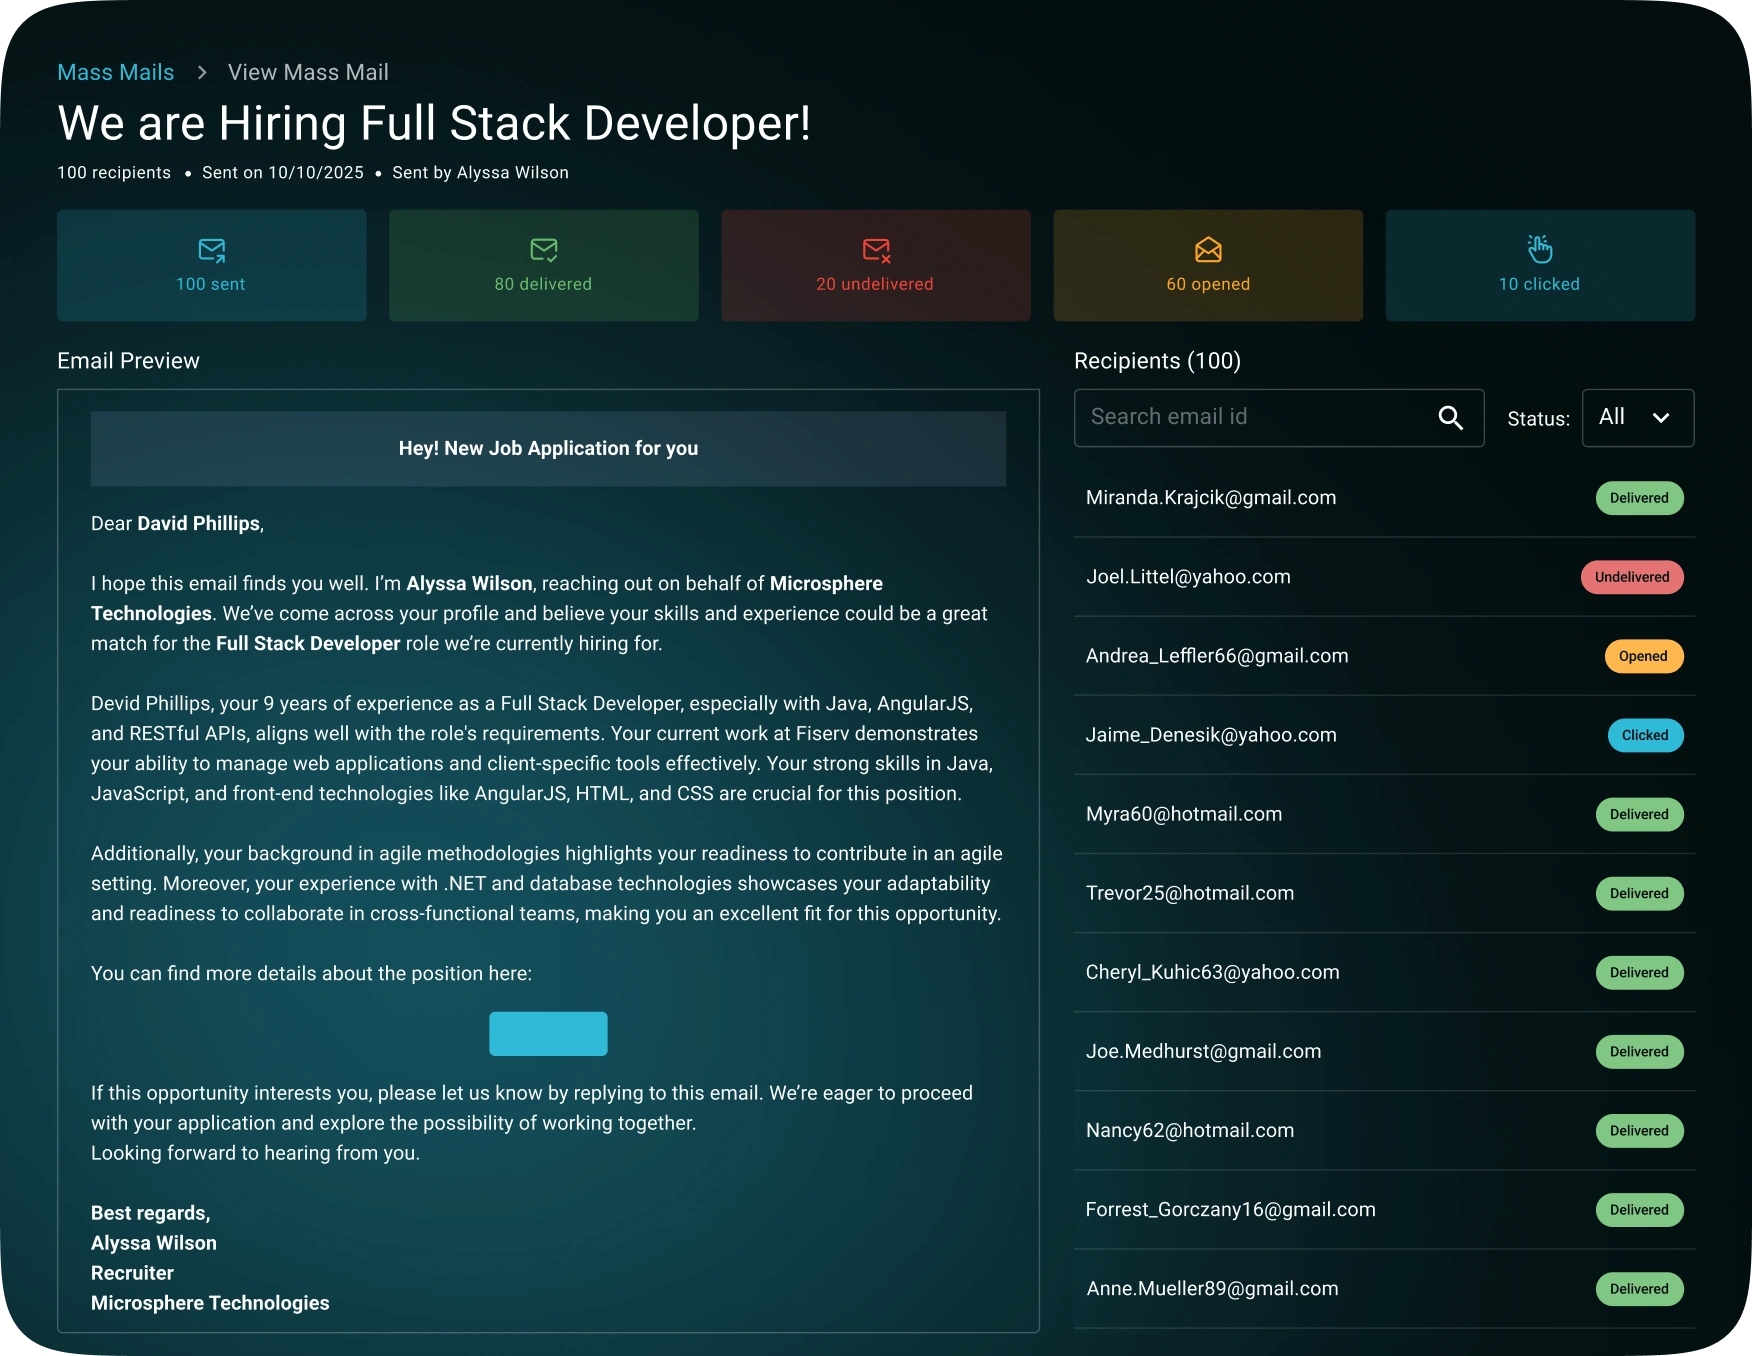
Task: Click the Dear David Phillips greeting
Action: tap(177, 524)
